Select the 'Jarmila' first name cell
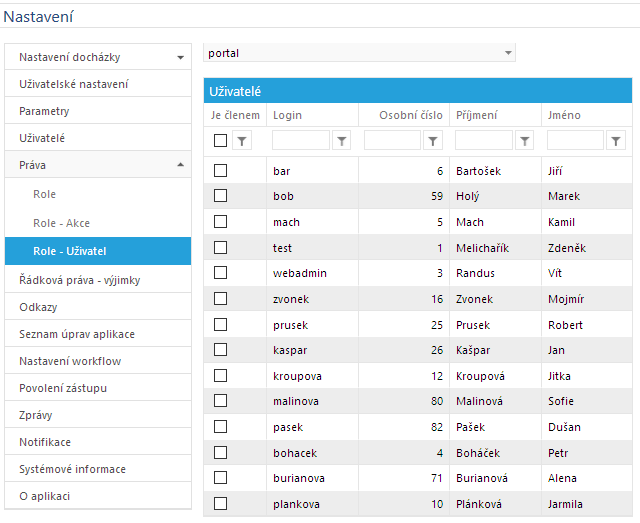 coord(587,504)
